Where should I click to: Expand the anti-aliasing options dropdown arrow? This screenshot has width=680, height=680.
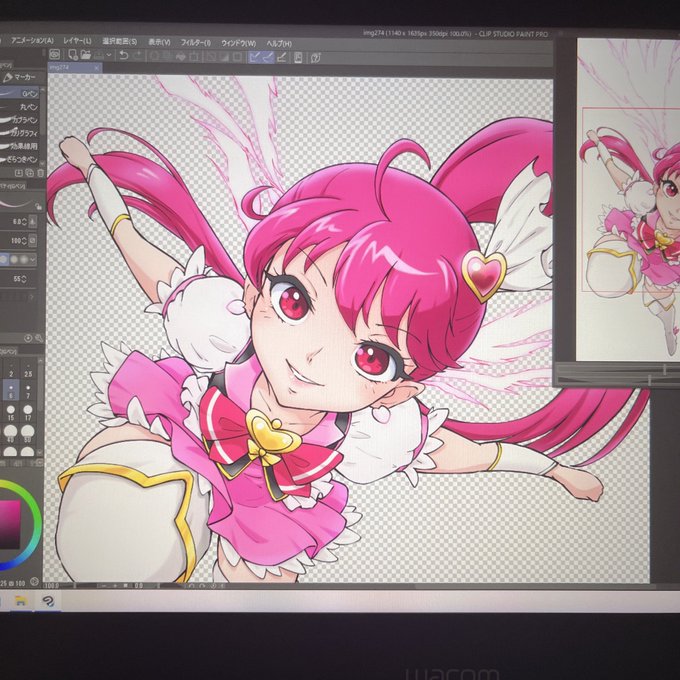click(33, 259)
